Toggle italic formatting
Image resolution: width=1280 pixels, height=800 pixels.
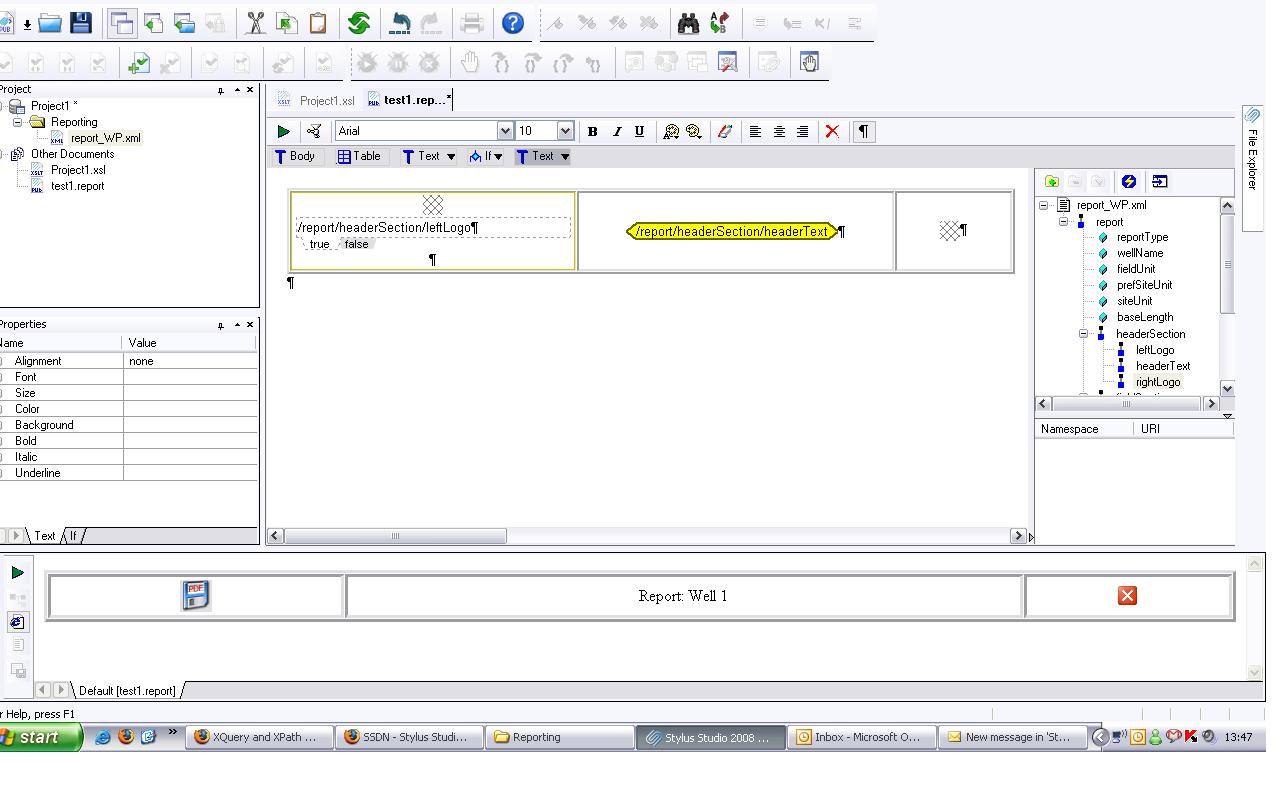(x=616, y=131)
